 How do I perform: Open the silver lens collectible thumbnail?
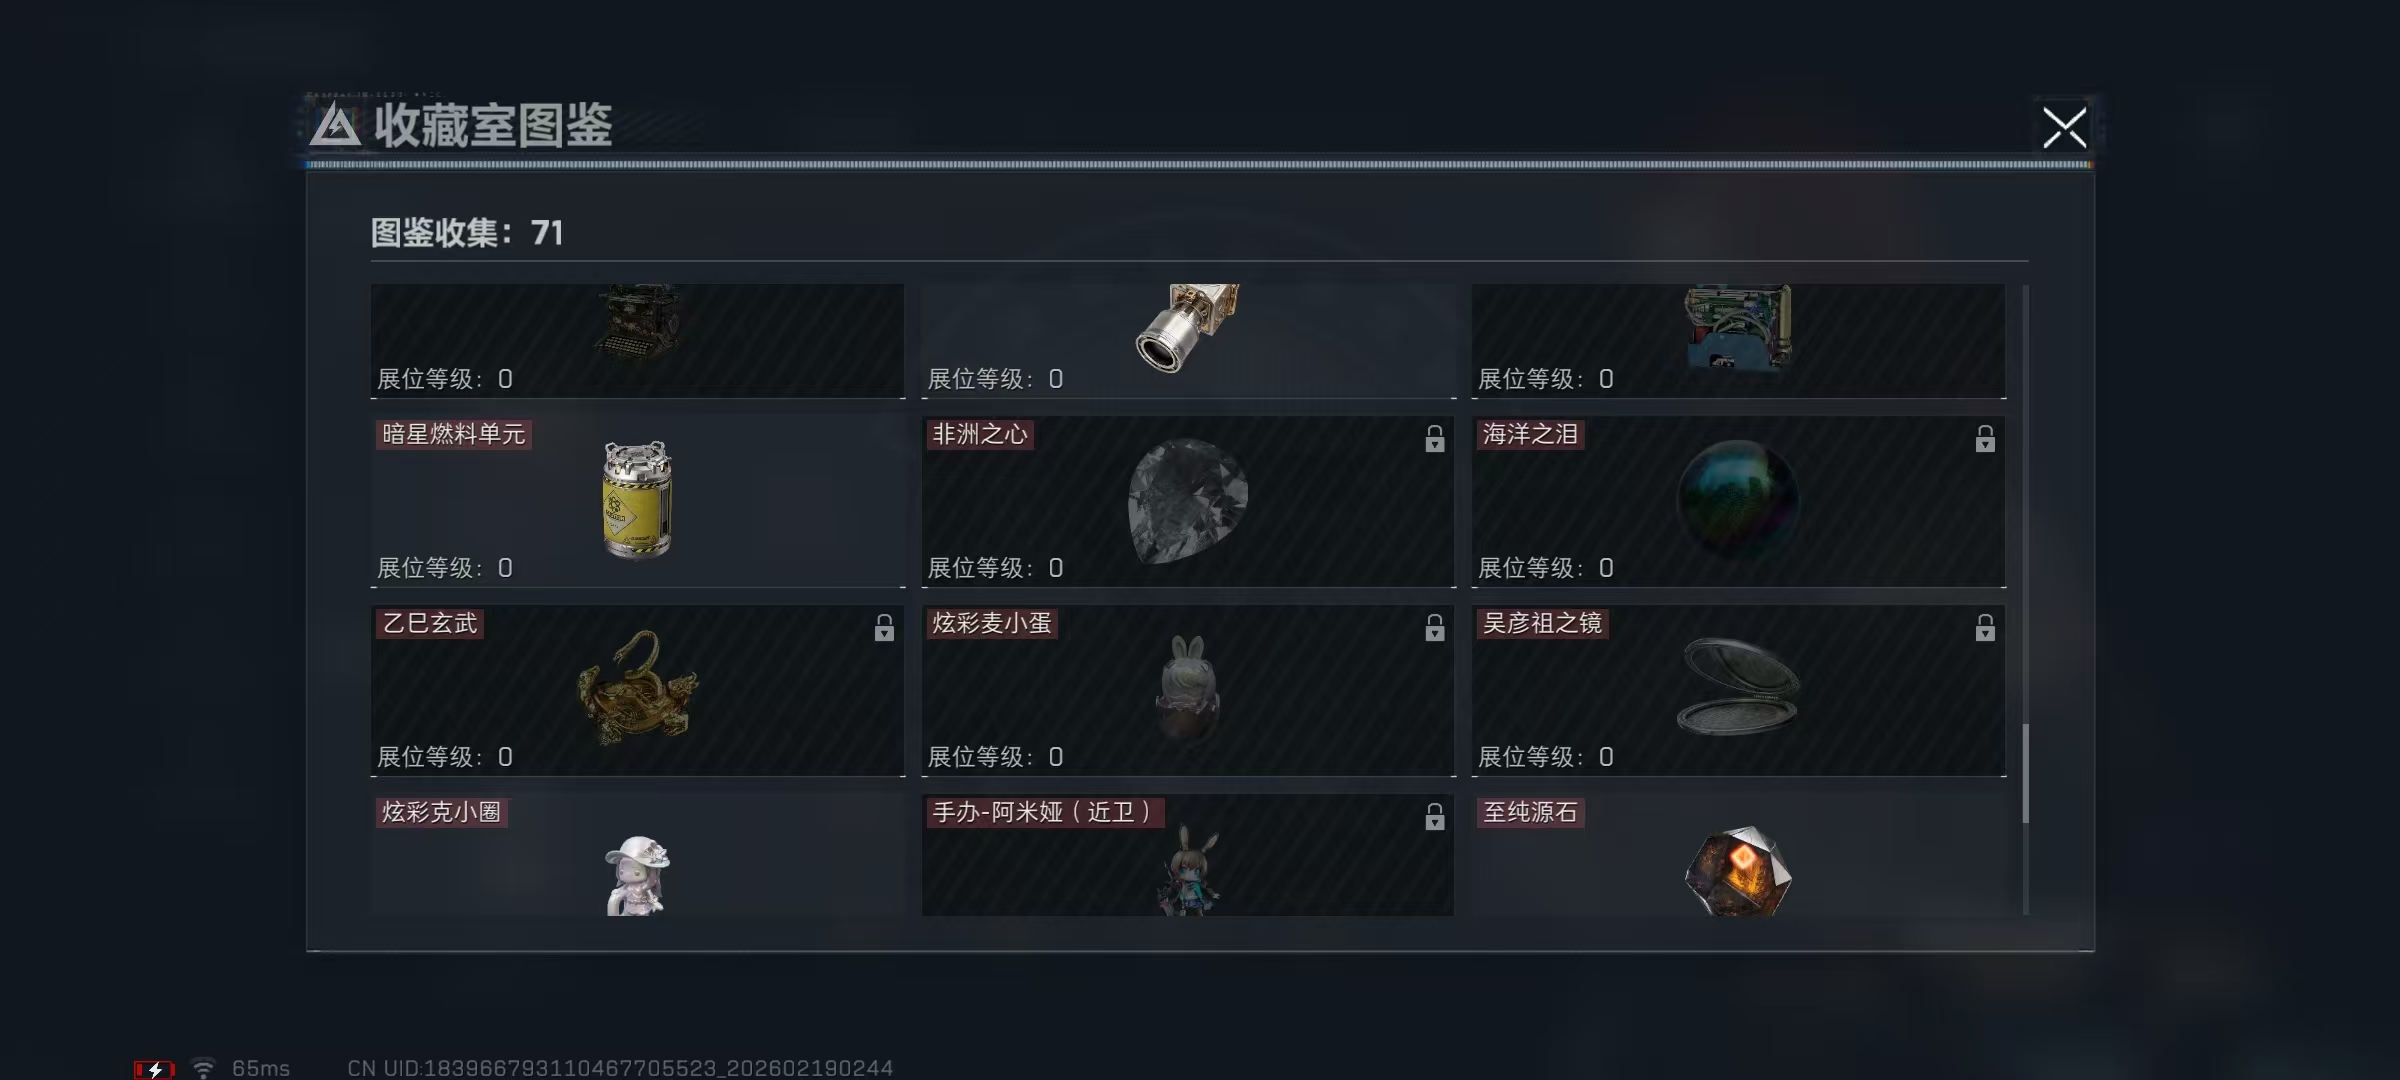coord(1188,328)
